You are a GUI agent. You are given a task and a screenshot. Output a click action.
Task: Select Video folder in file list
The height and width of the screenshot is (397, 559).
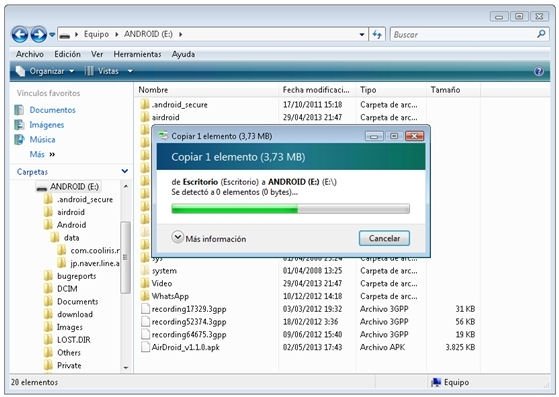(161, 284)
